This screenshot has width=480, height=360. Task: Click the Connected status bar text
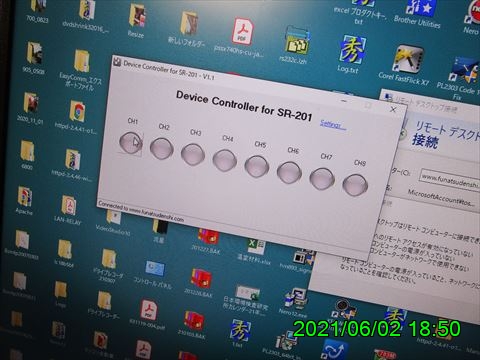tap(141, 211)
